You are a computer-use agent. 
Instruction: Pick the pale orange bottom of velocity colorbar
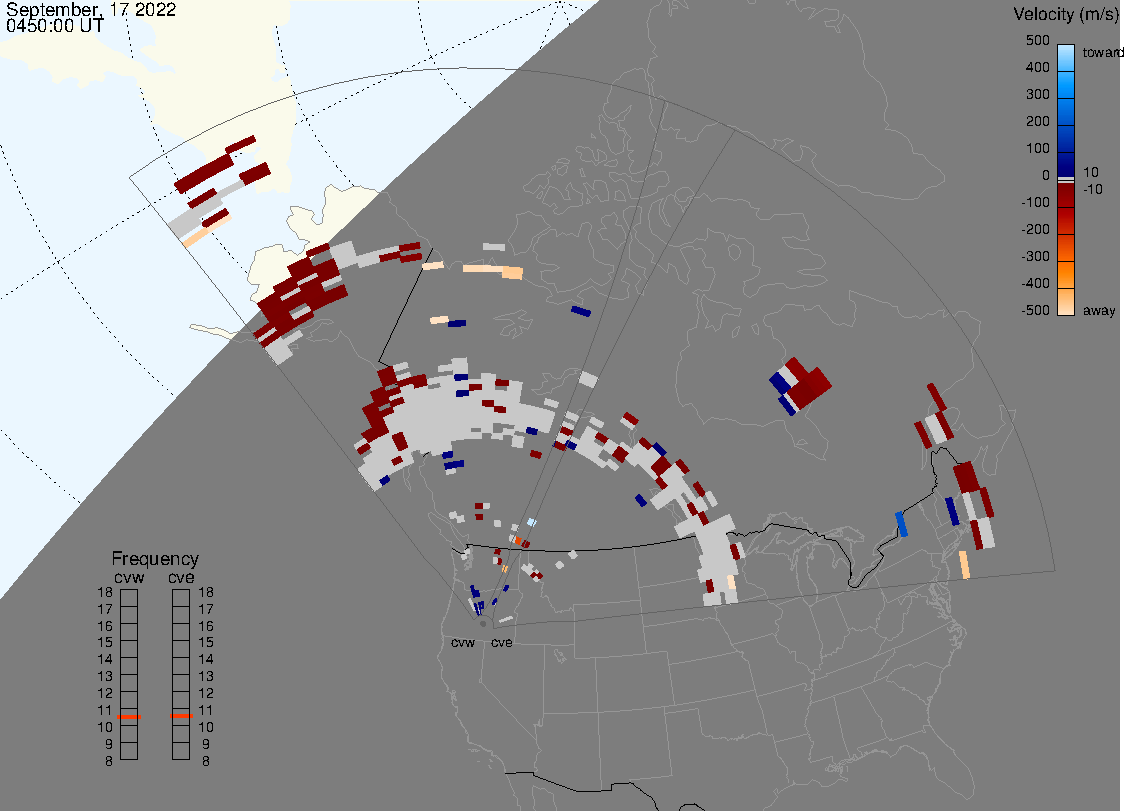pyautogui.click(x=1066, y=303)
